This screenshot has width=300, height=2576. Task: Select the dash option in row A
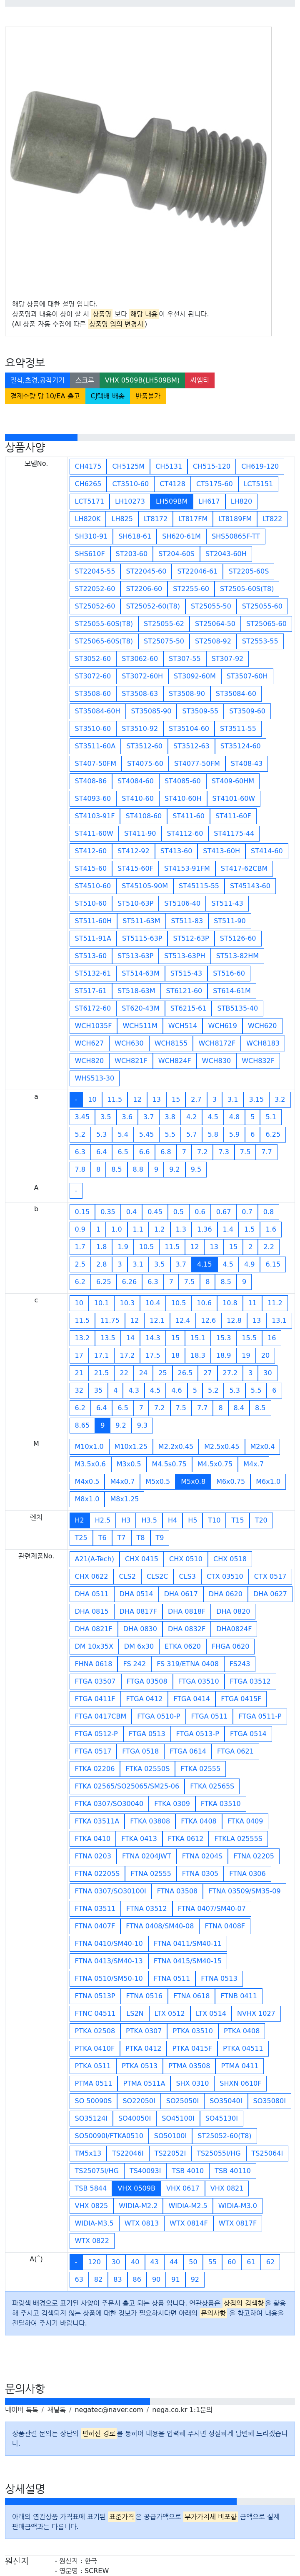click(x=76, y=1190)
